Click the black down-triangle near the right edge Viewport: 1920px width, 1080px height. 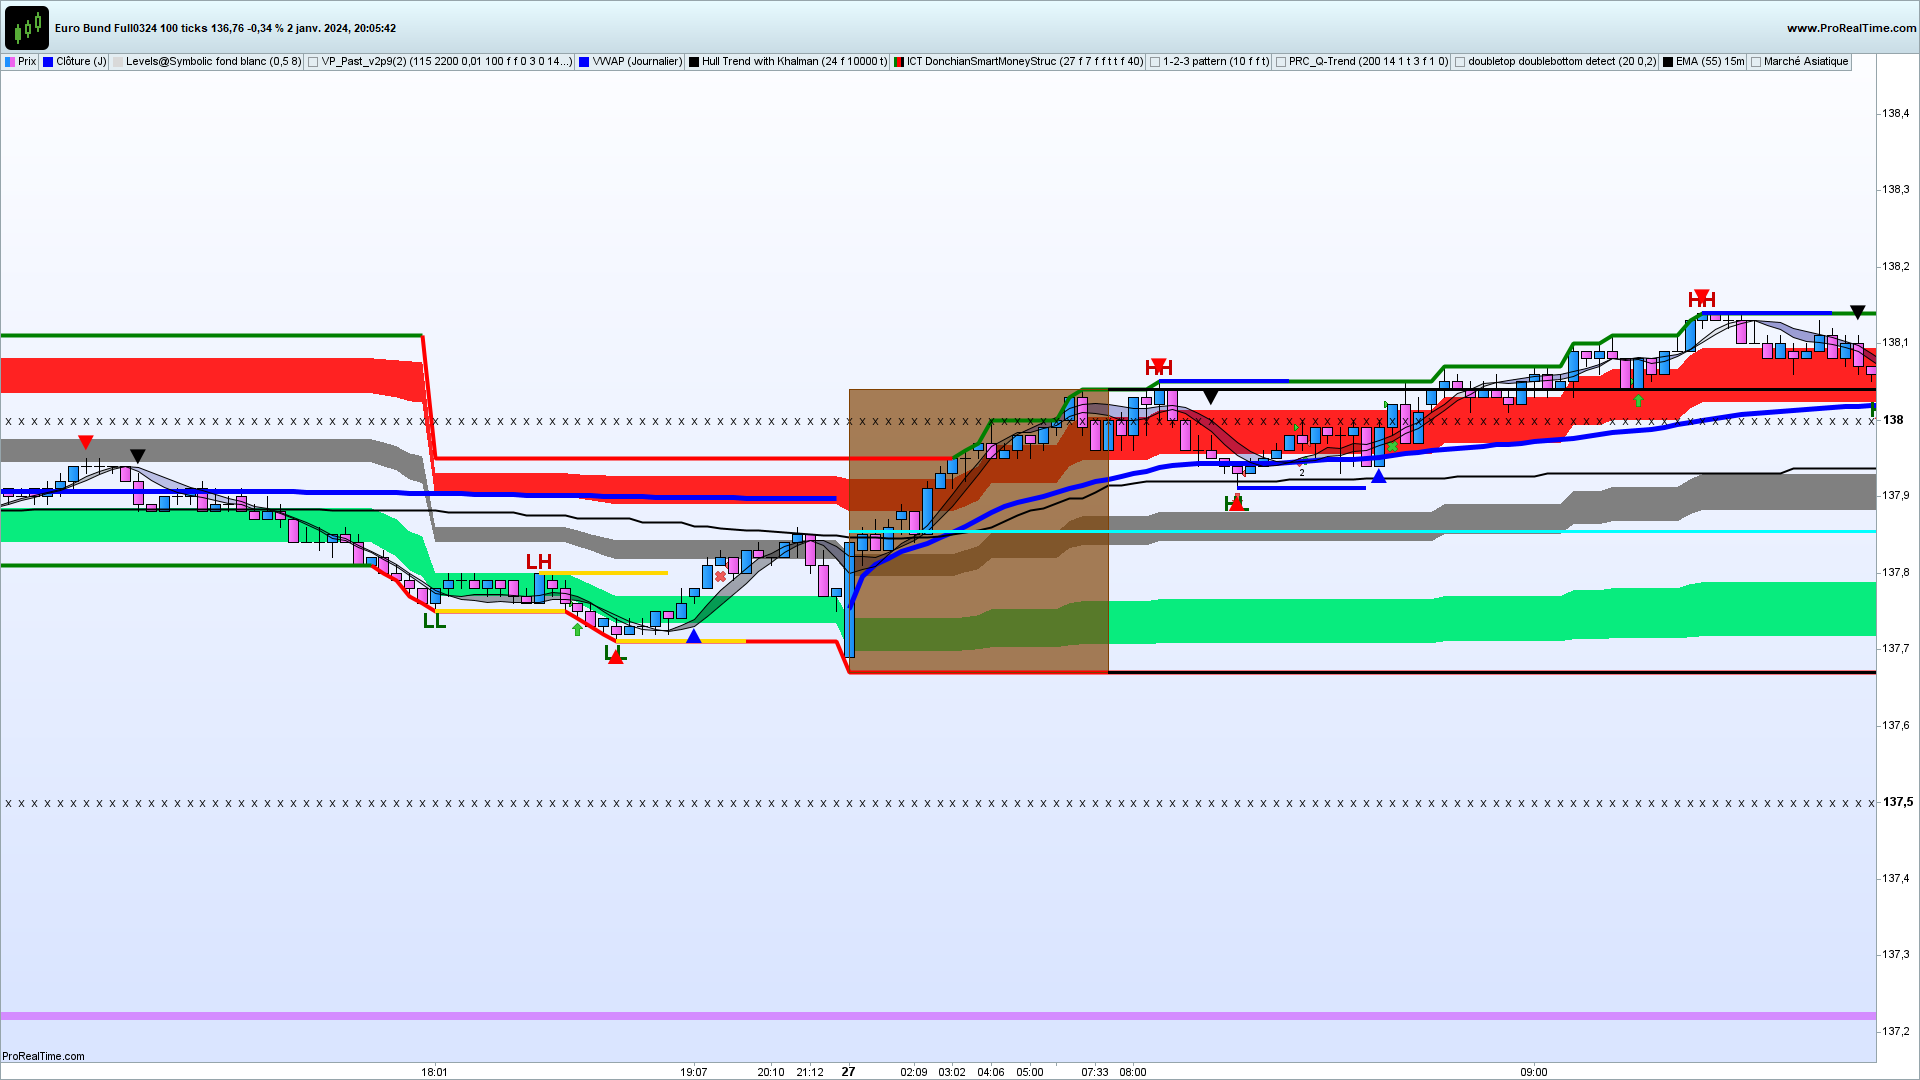click(1857, 312)
